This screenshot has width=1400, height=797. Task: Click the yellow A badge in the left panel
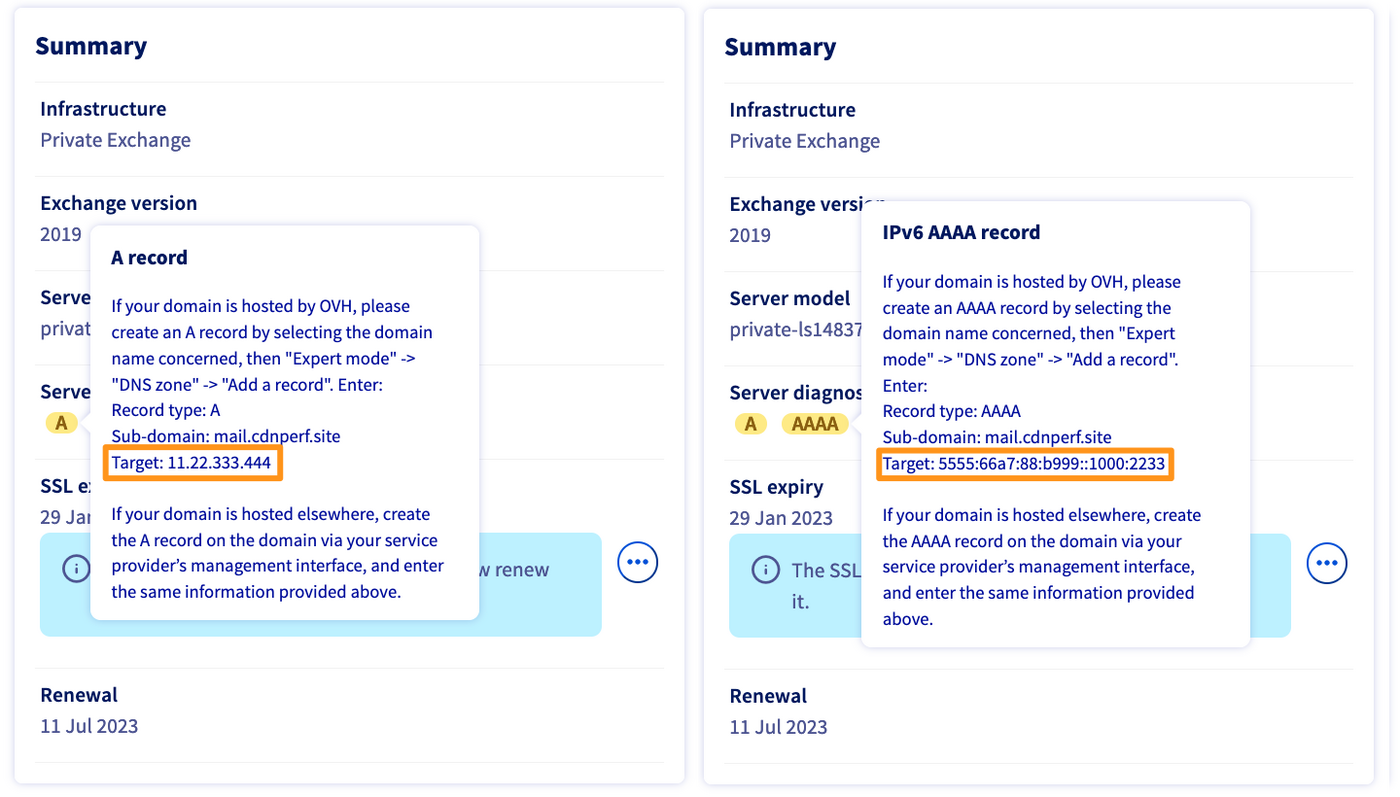point(61,423)
